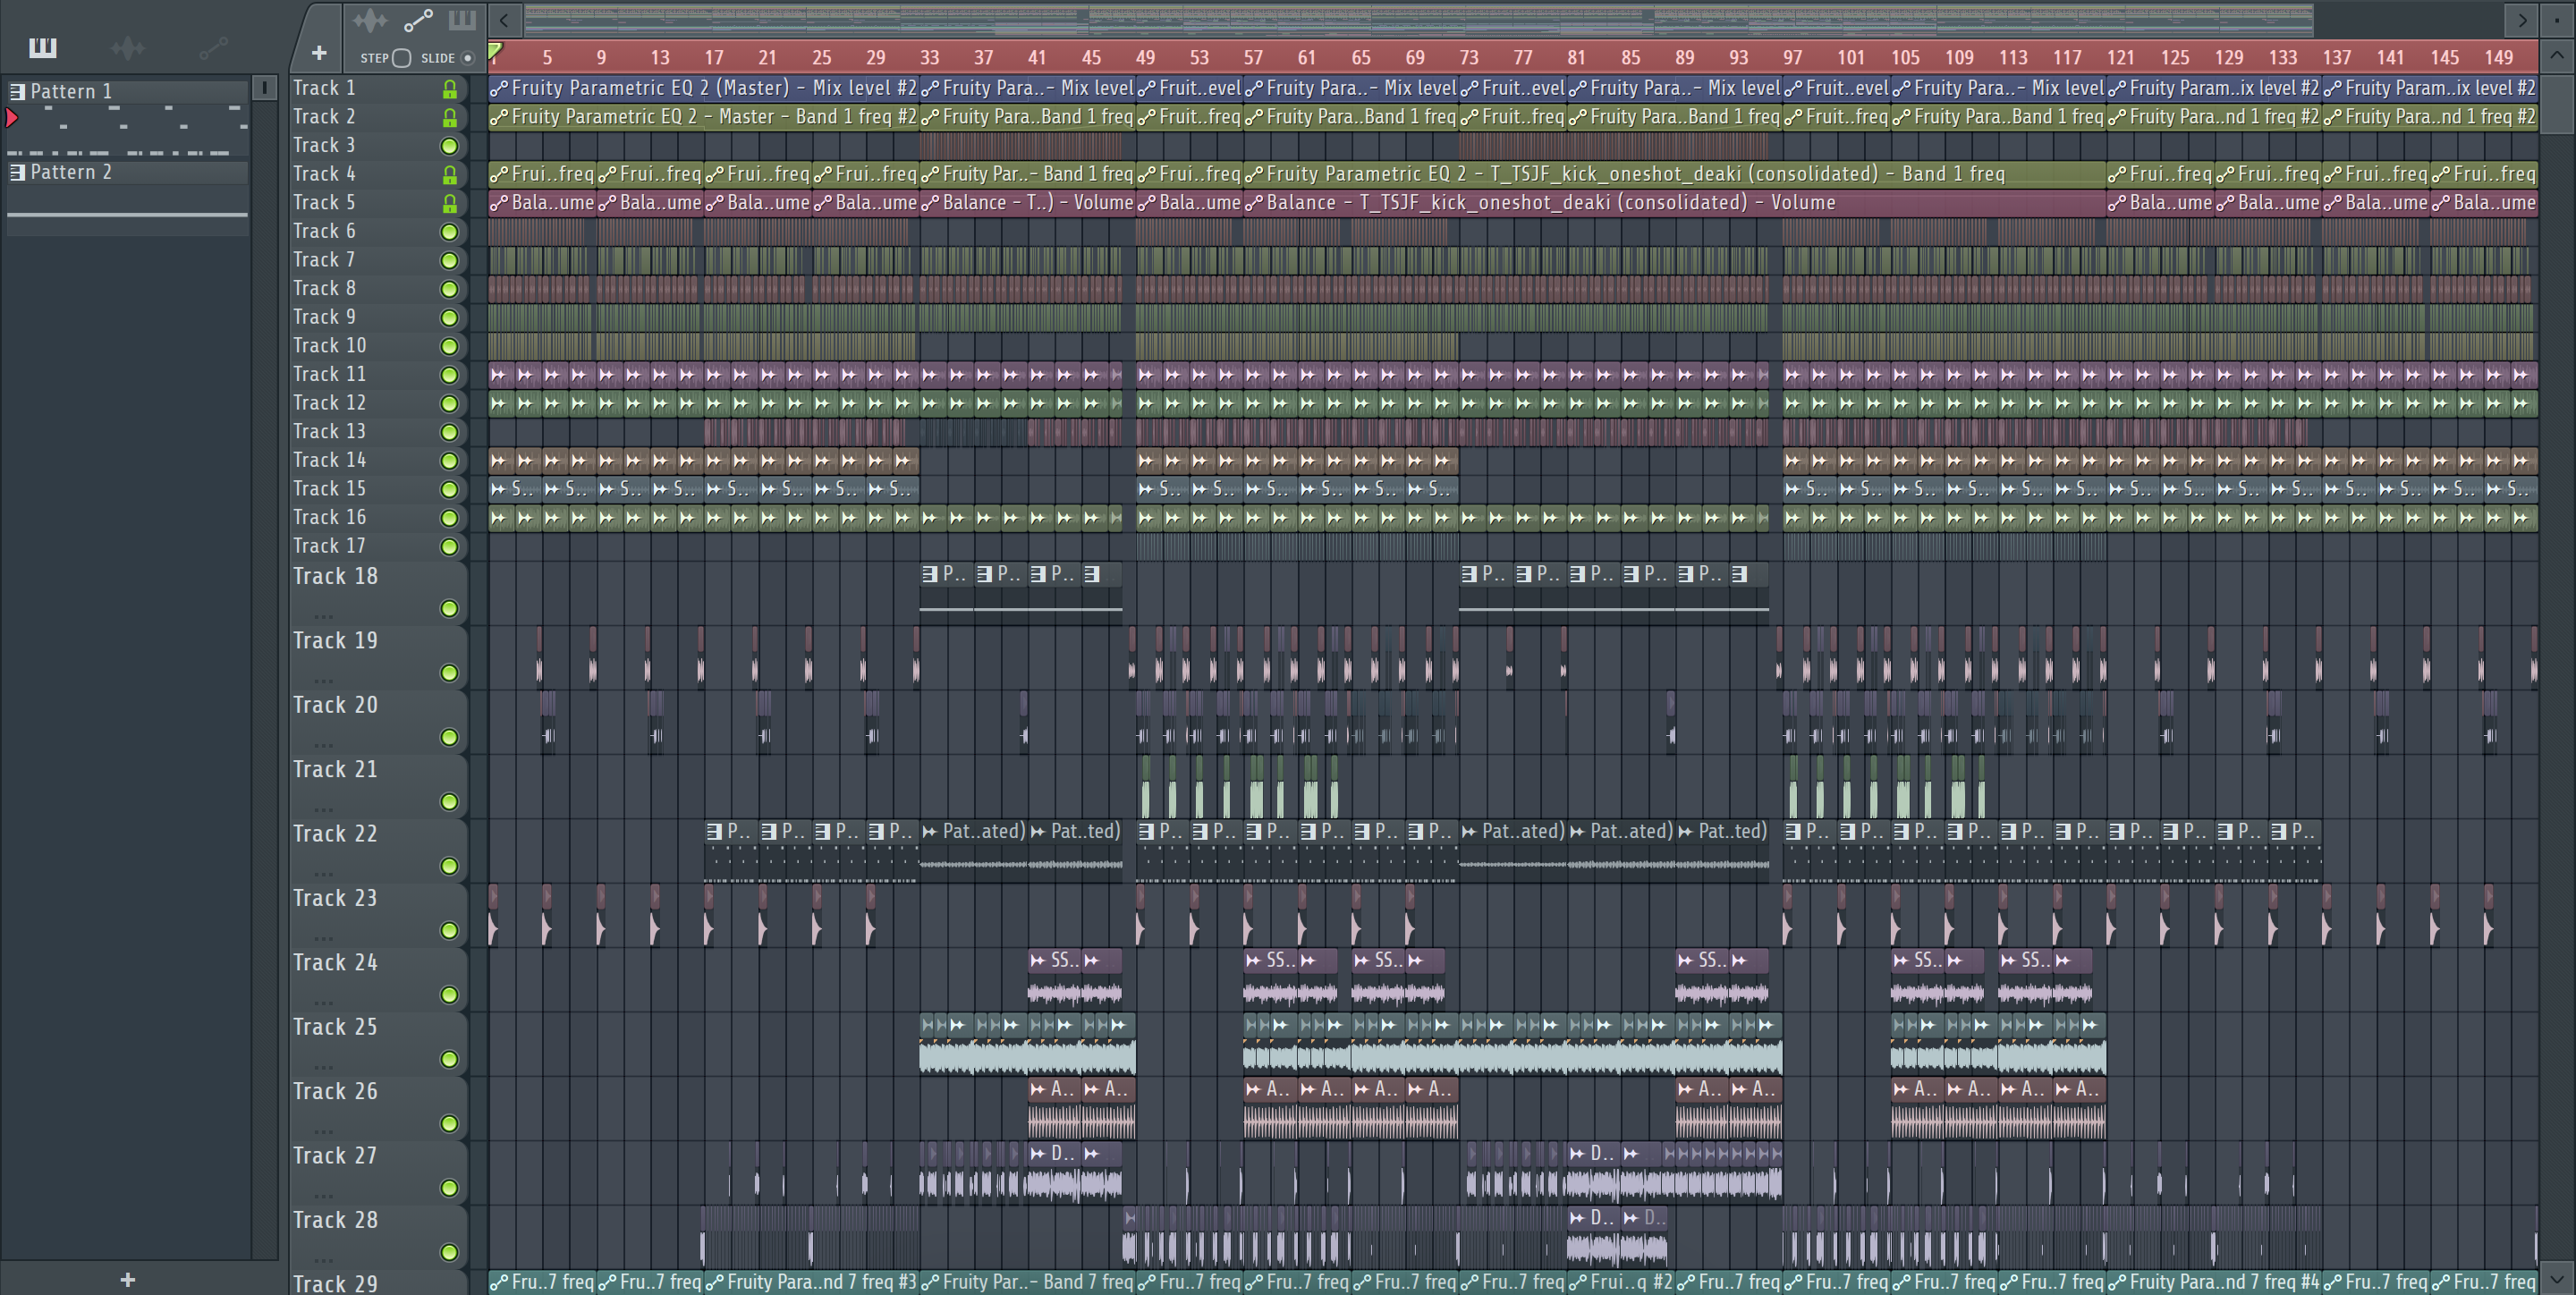Select first Master Band 1 freq #2 clip on Track 2
This screenshot has width=2576, height=1295.
704,117
